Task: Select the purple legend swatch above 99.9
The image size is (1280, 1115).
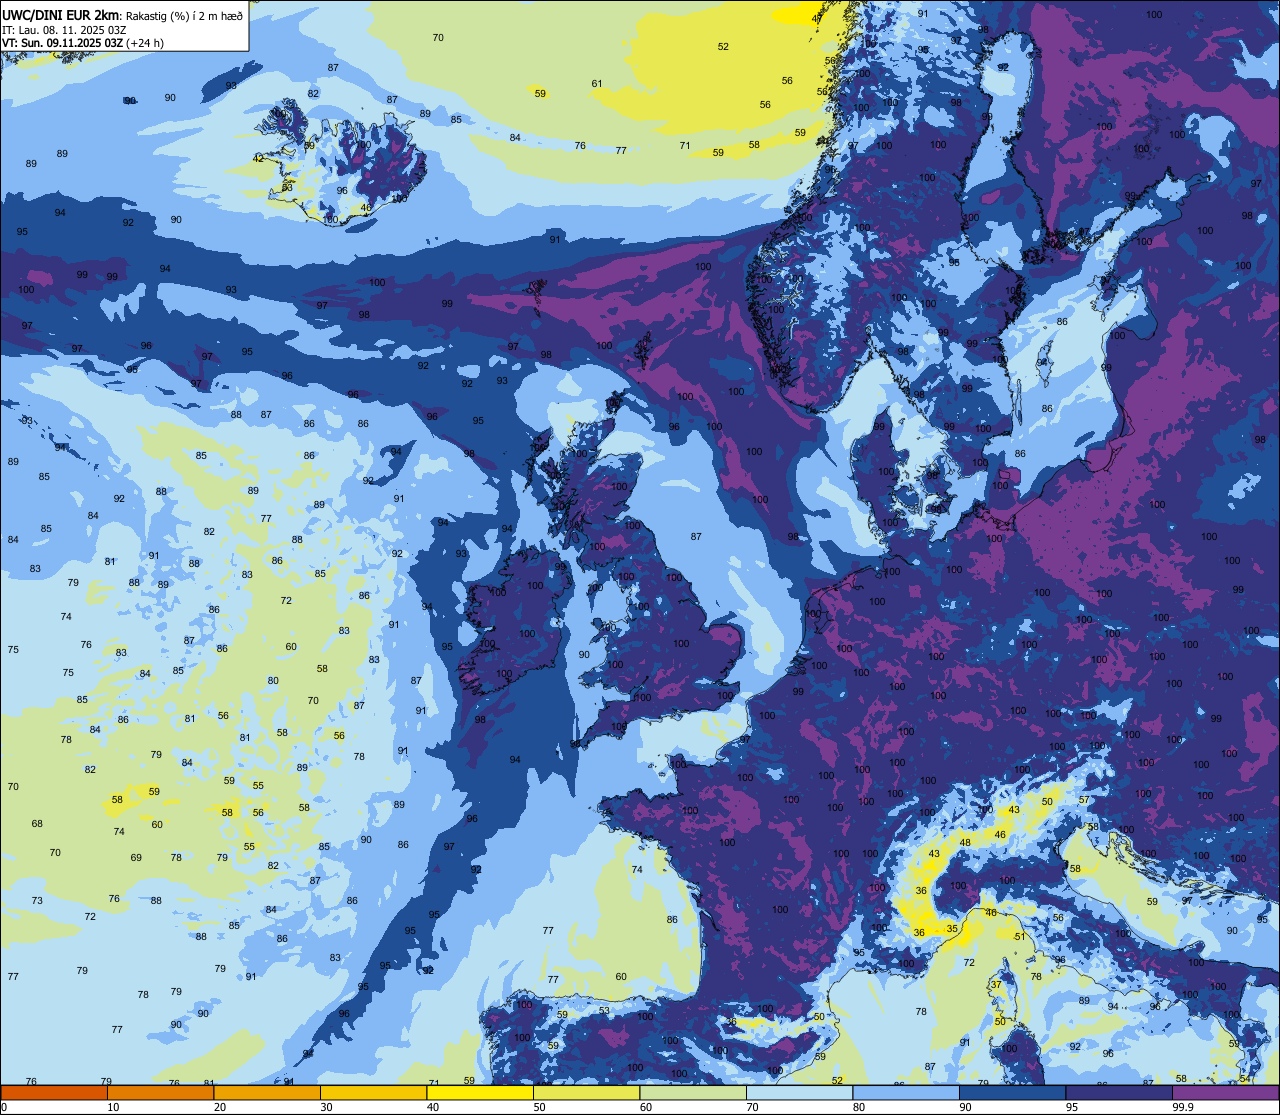Action: tap(1225, 1092)
